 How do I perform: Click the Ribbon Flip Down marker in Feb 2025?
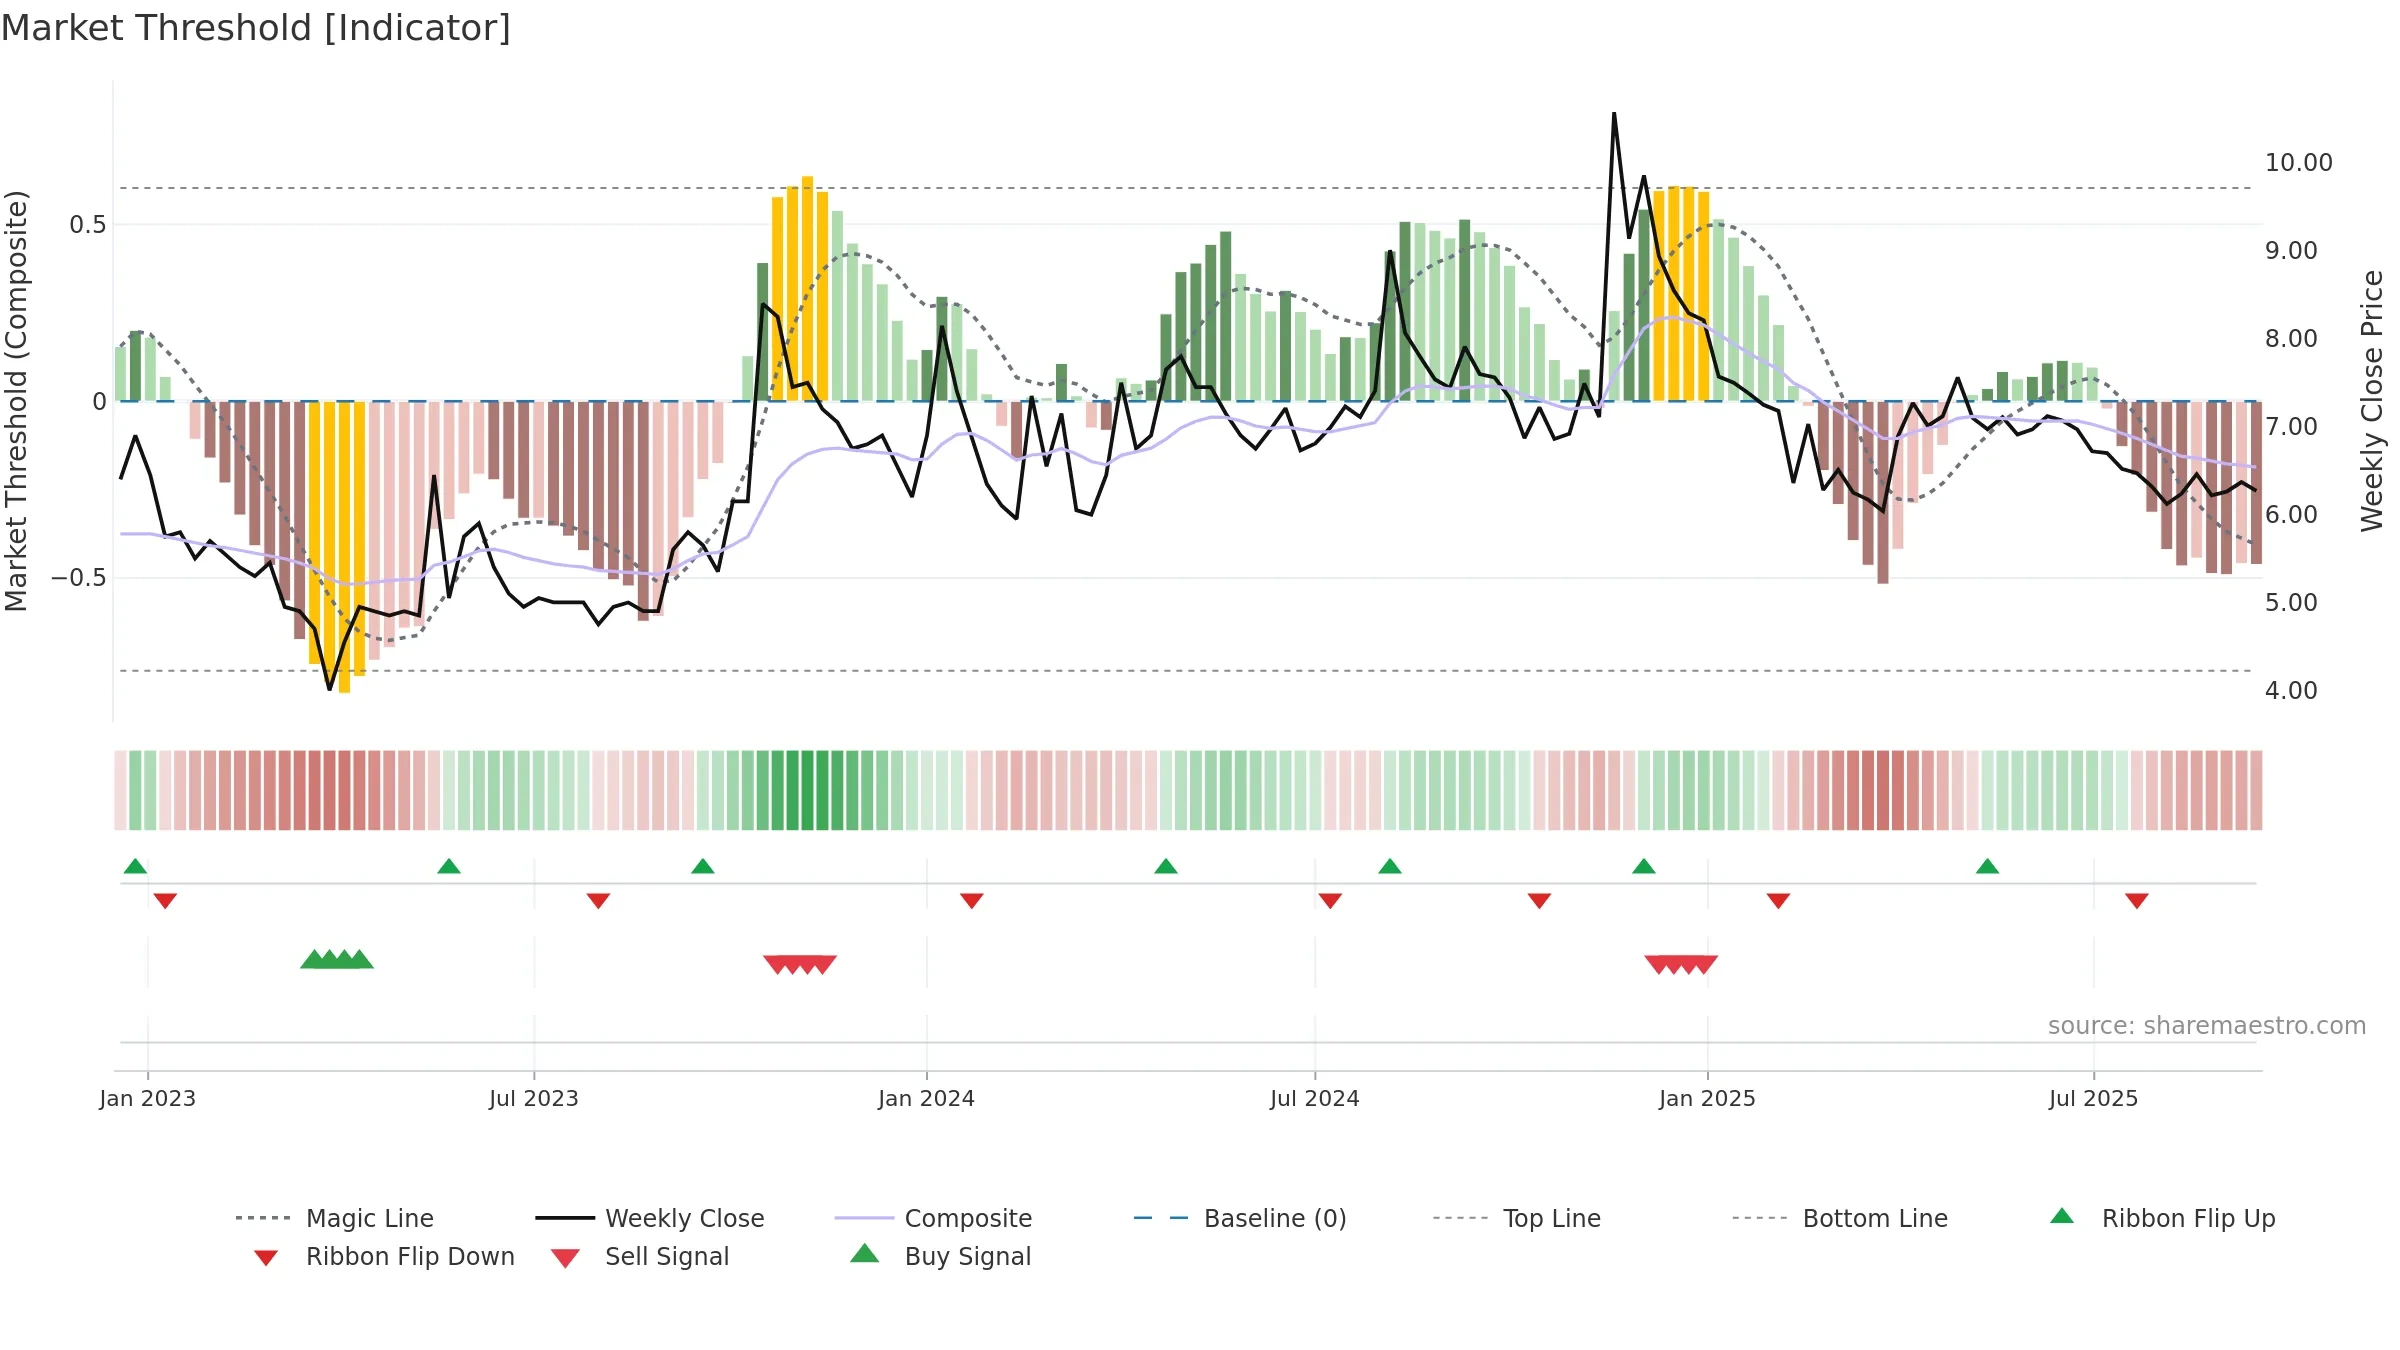point(1778,901)
